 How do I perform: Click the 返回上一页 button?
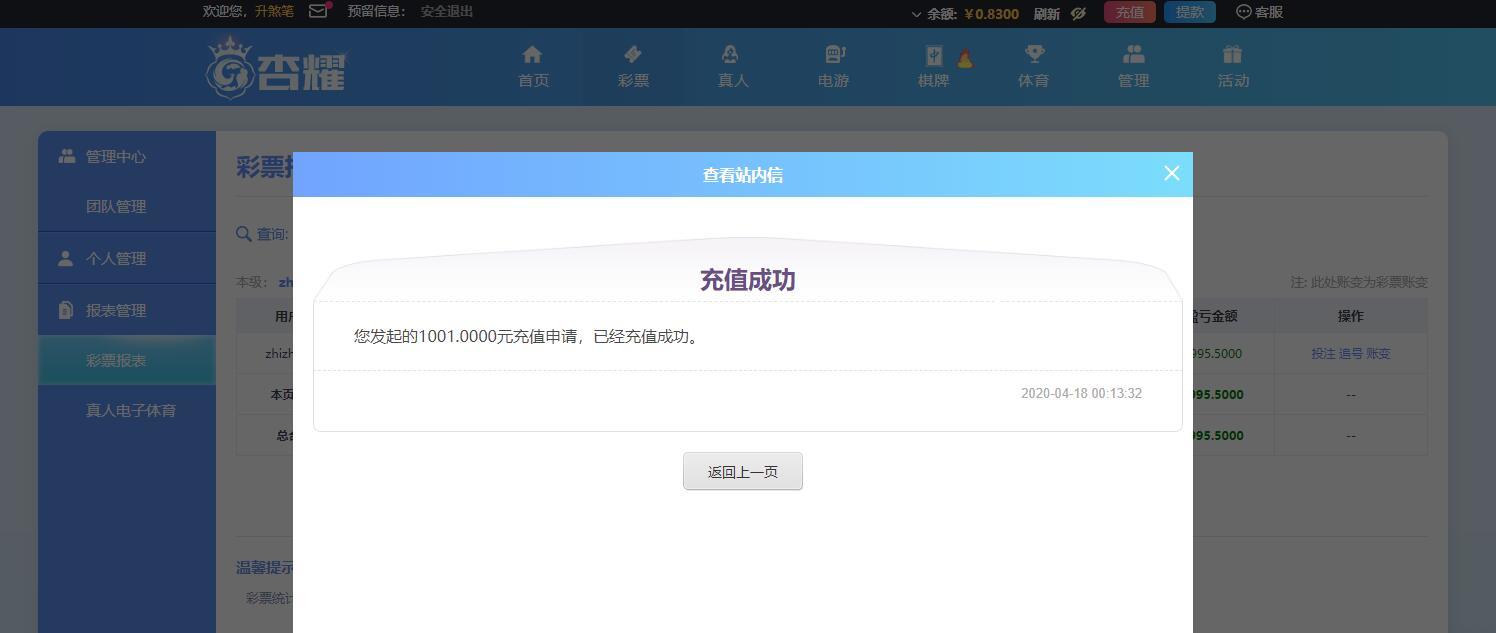(743, 471)
